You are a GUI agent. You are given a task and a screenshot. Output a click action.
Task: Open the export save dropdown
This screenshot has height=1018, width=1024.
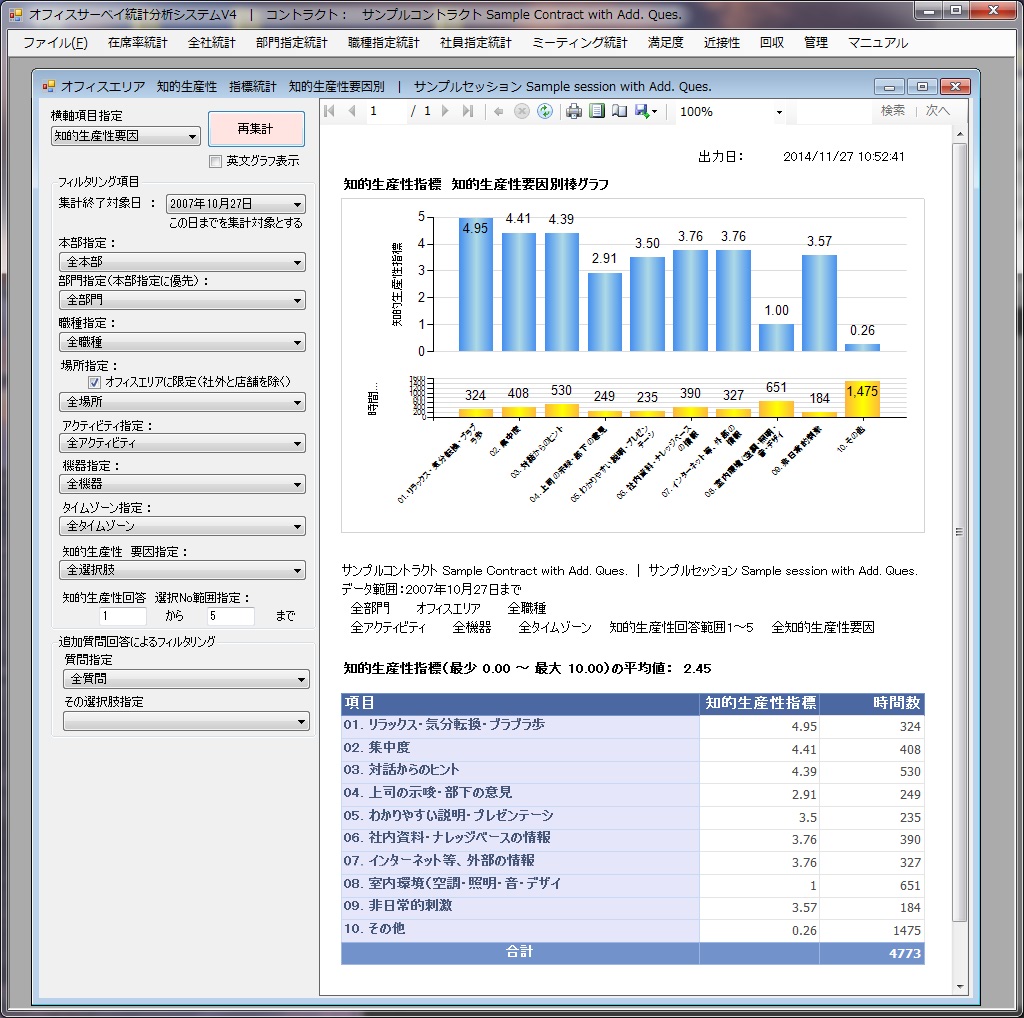click(646, 112)
